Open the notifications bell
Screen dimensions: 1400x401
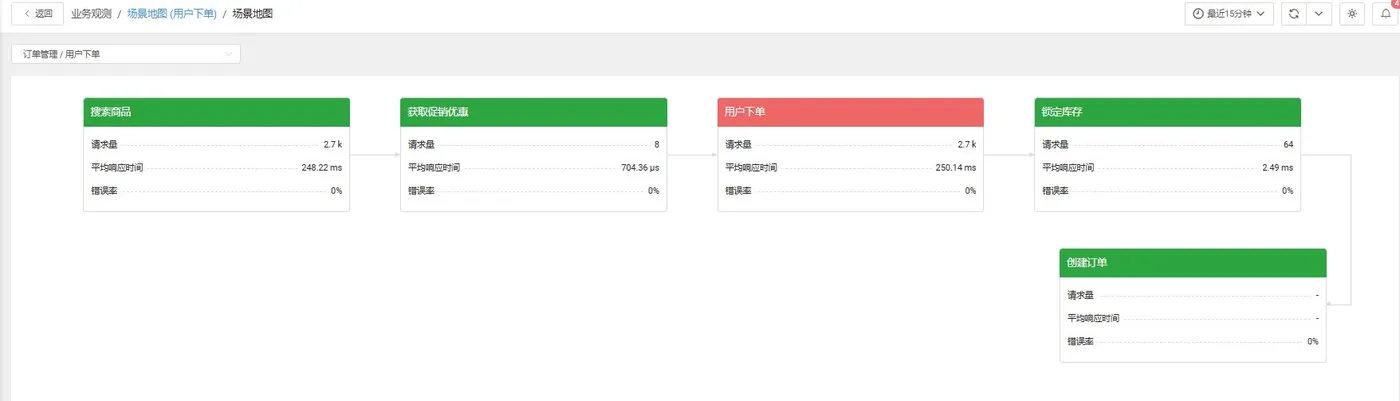click(1386, 14)
